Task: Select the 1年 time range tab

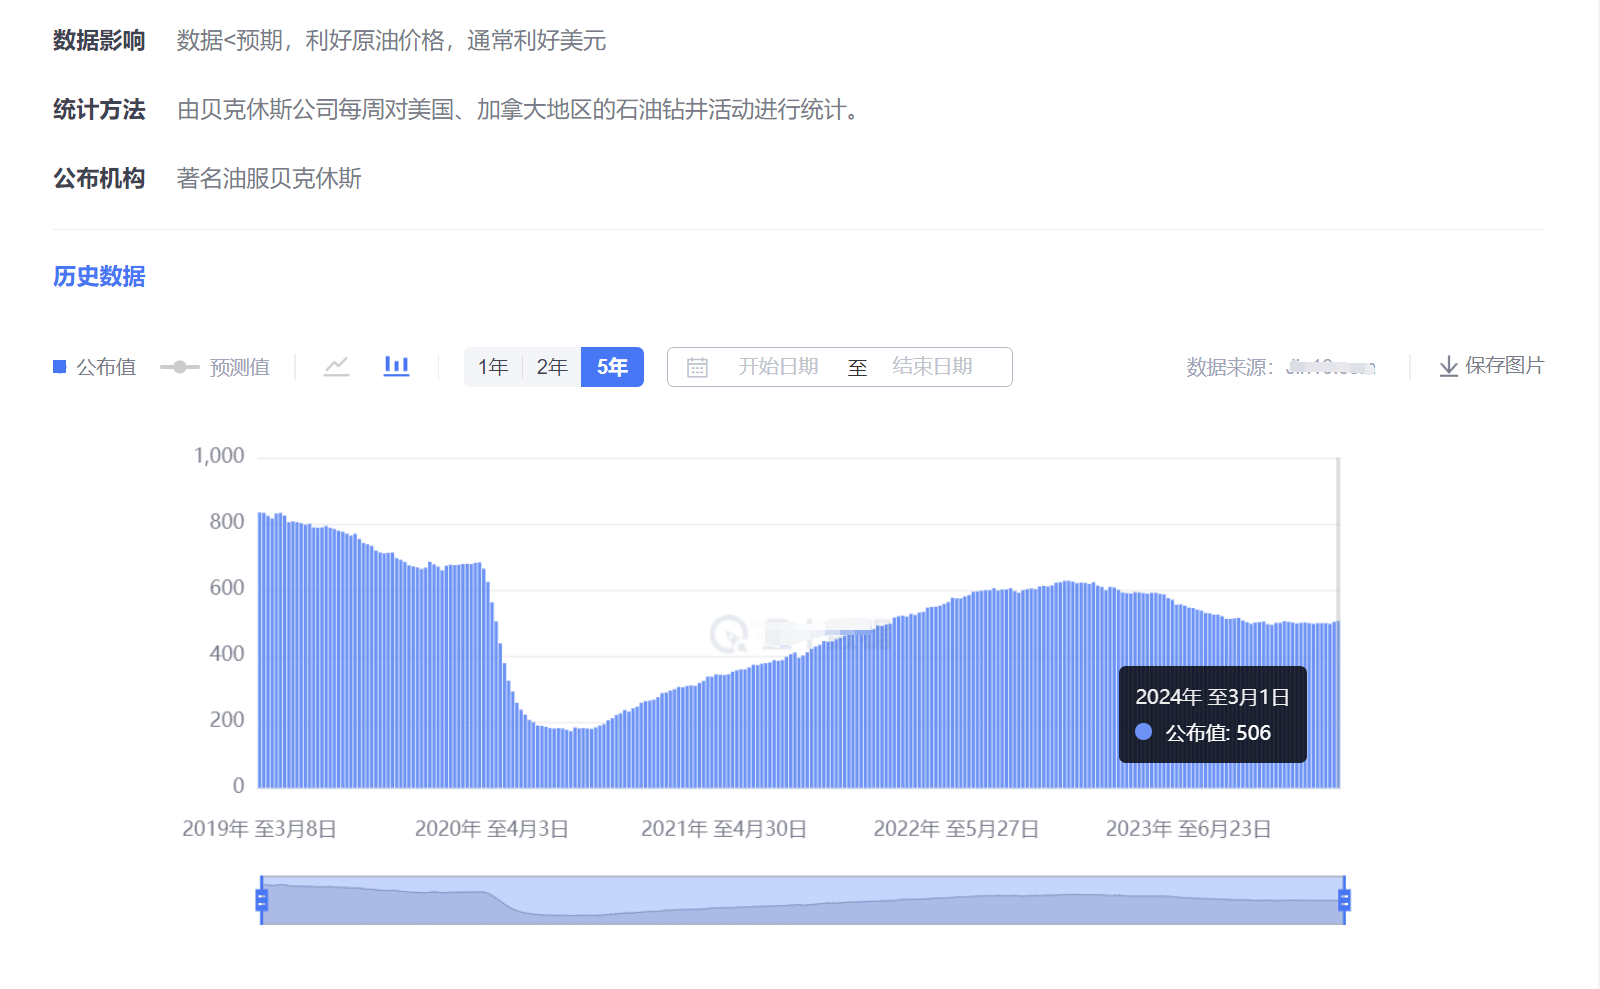Action: point(494,366)
